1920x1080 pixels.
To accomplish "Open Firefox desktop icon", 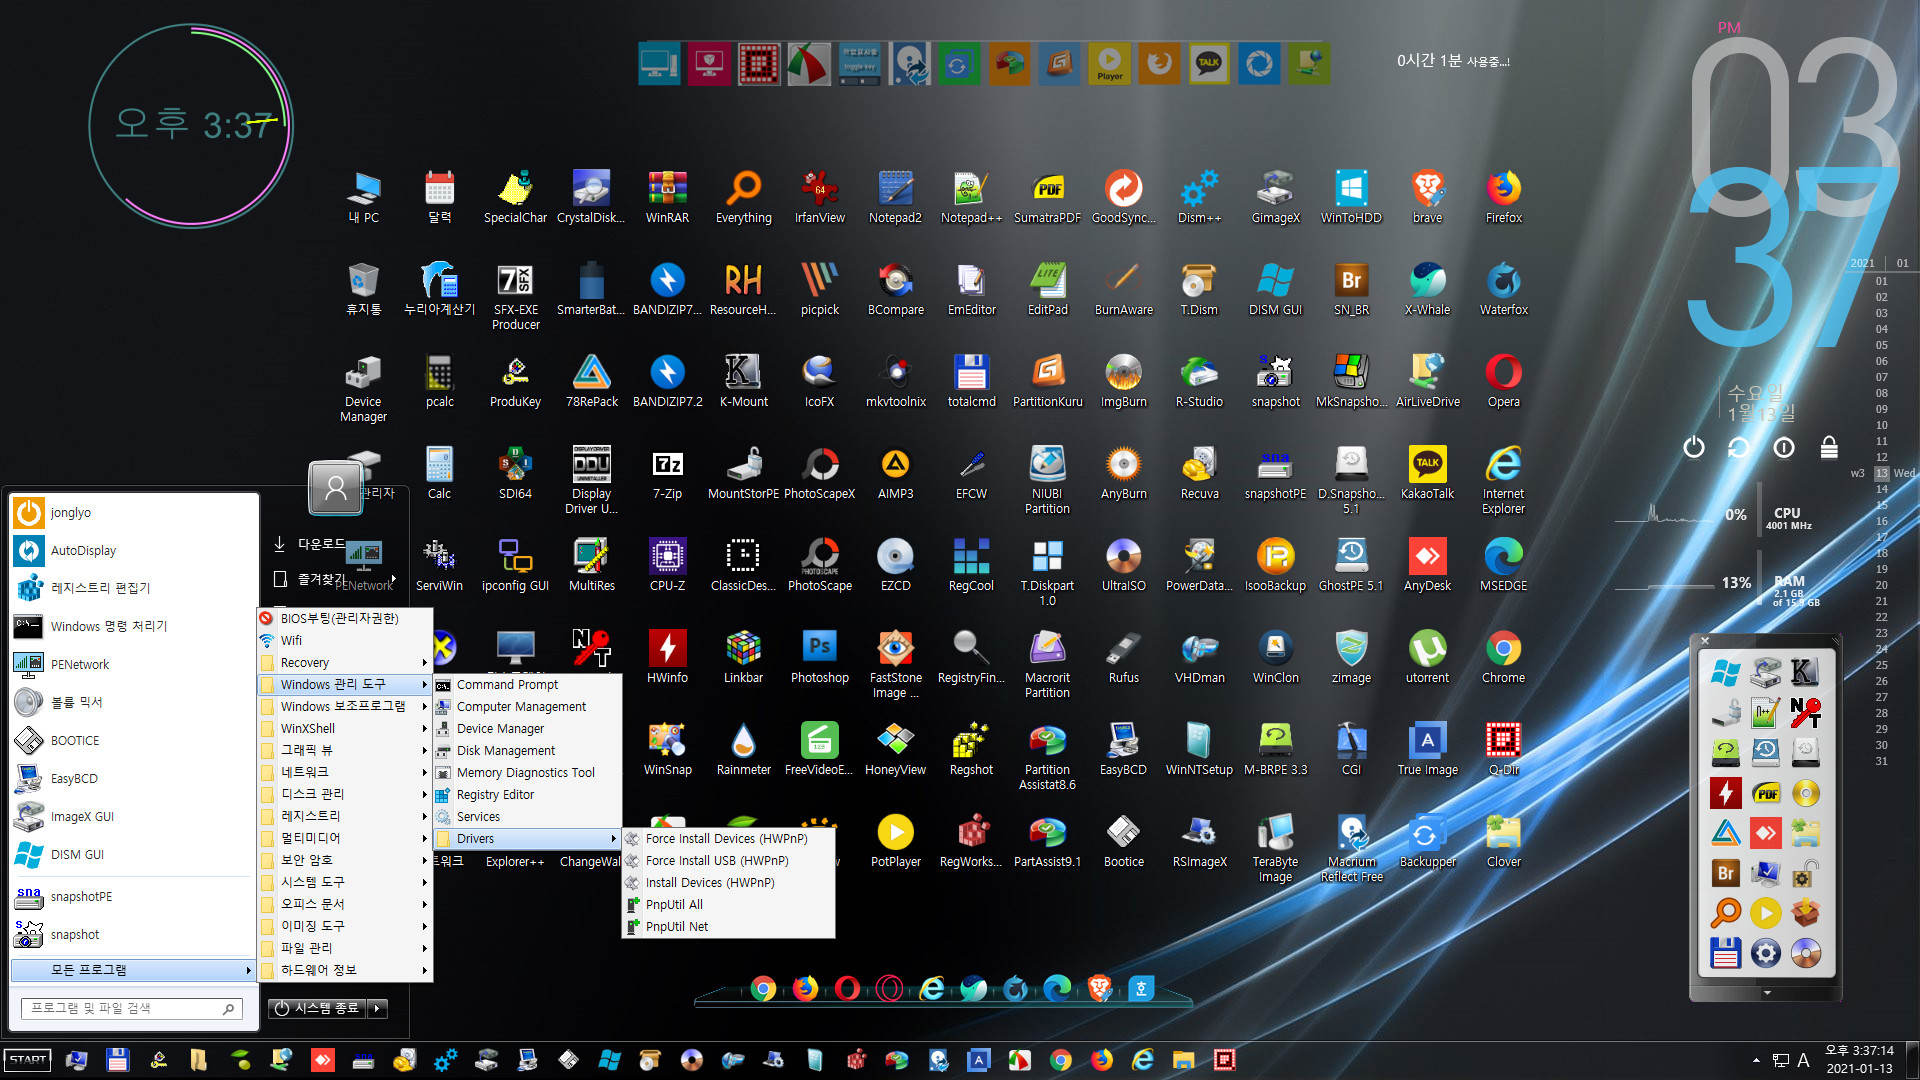I will (x=1503, y=196).
